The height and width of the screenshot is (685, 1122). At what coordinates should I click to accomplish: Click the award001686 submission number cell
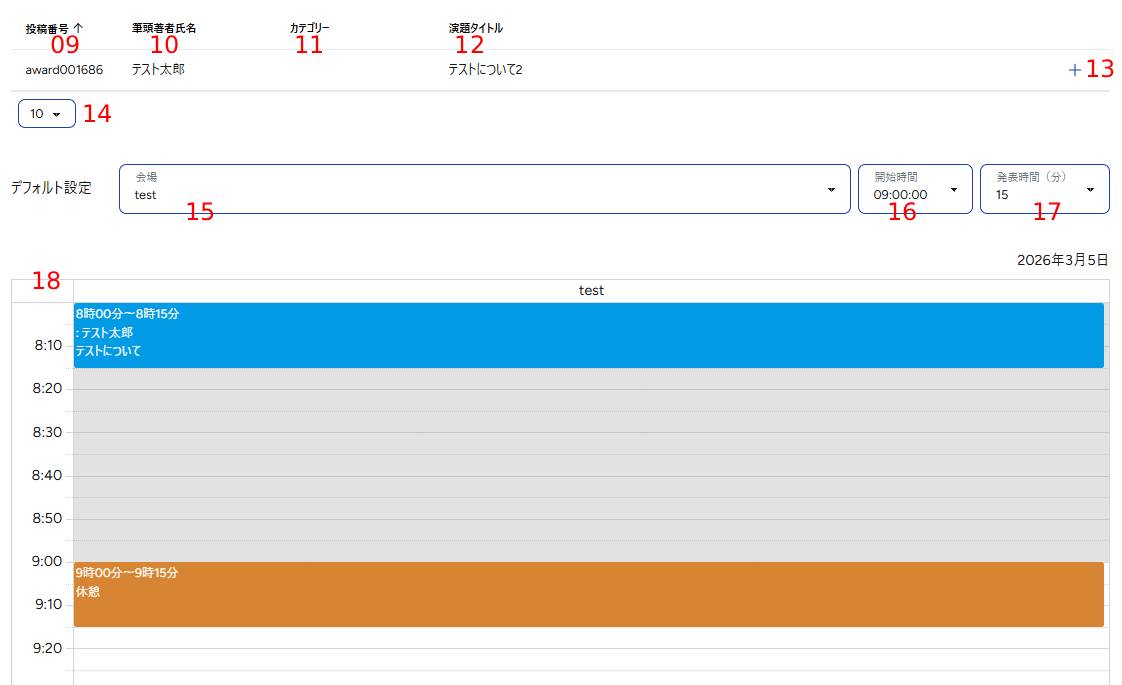point(64,70)
